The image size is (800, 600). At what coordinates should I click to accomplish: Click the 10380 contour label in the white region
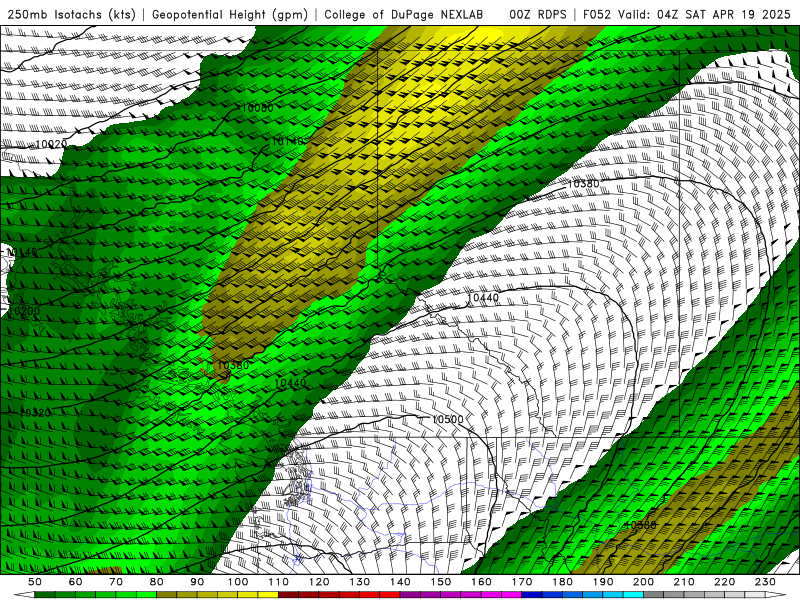(583, 184)
